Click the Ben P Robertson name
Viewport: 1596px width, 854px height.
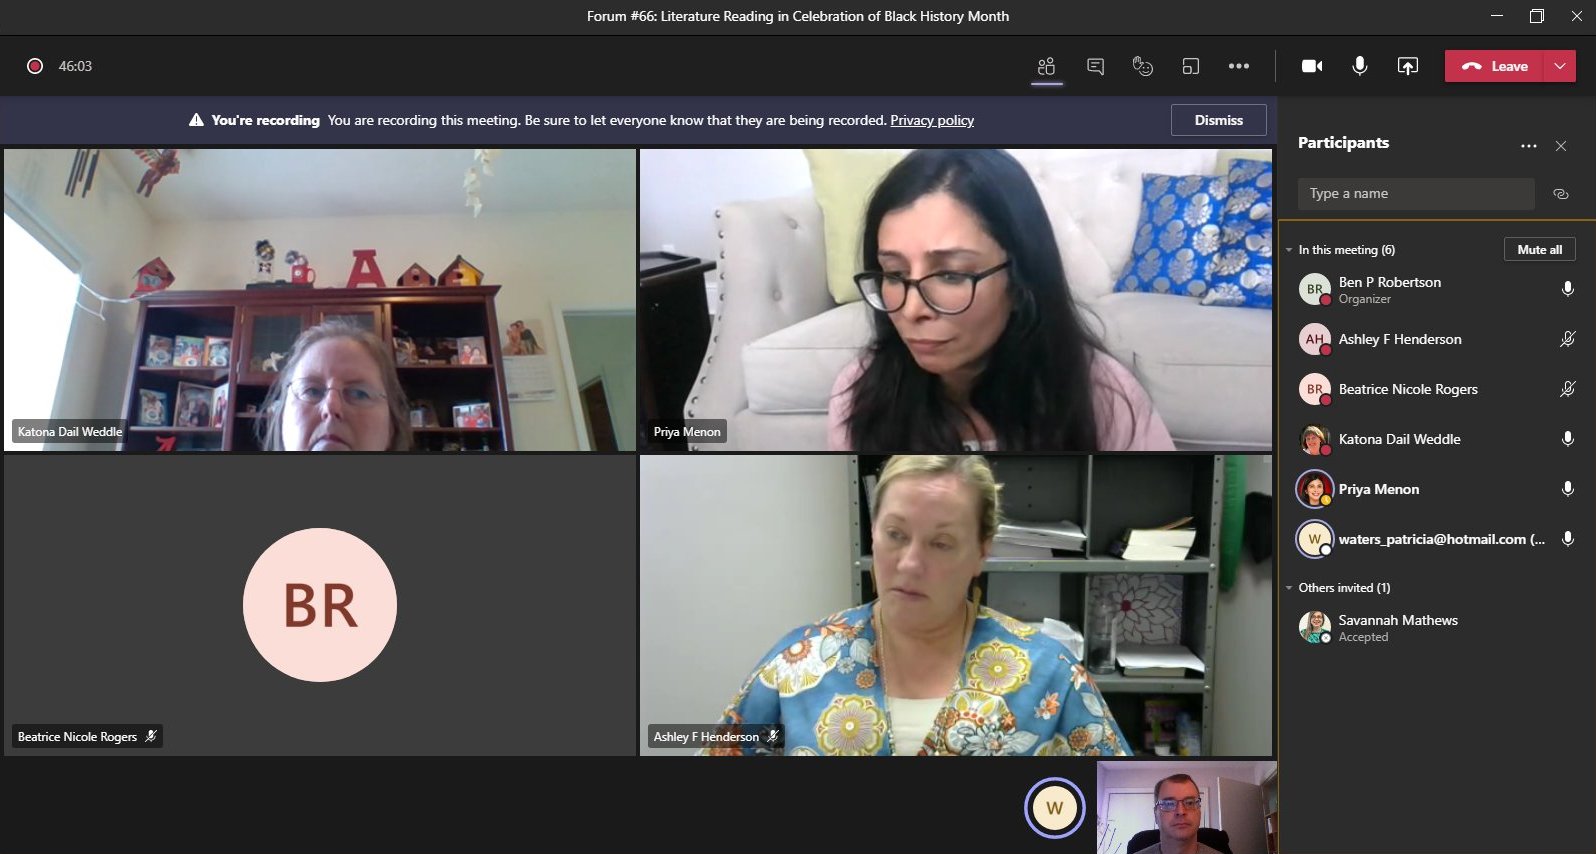tap(1390, 282)
